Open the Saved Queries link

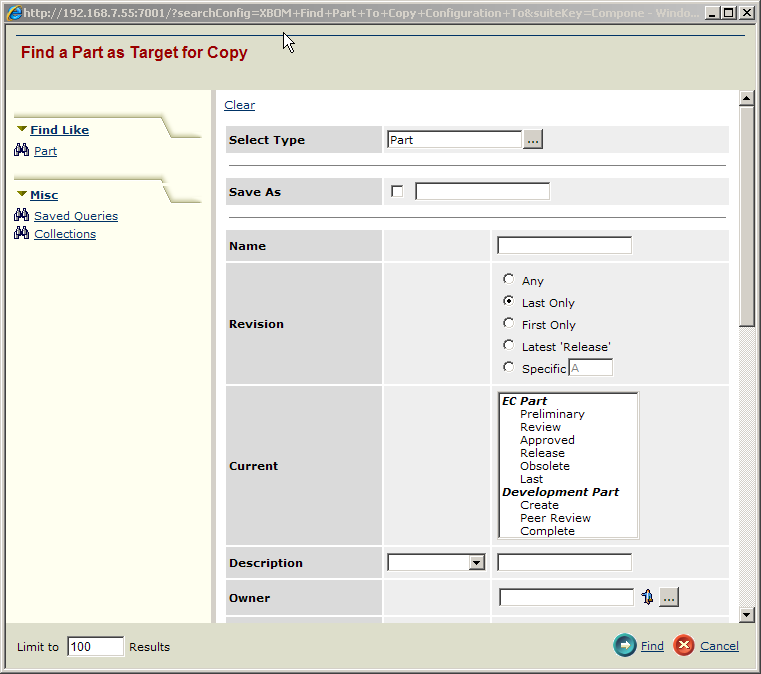coord(76,216)
